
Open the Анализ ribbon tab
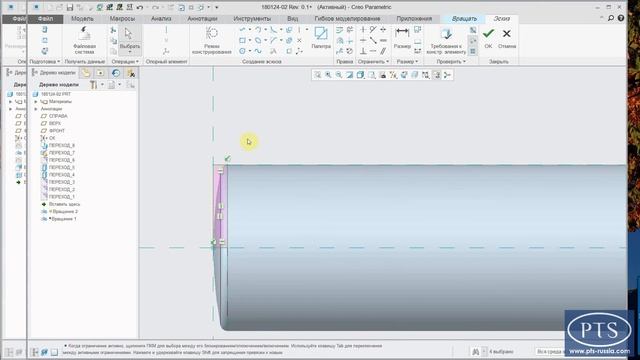pos(161,19)
